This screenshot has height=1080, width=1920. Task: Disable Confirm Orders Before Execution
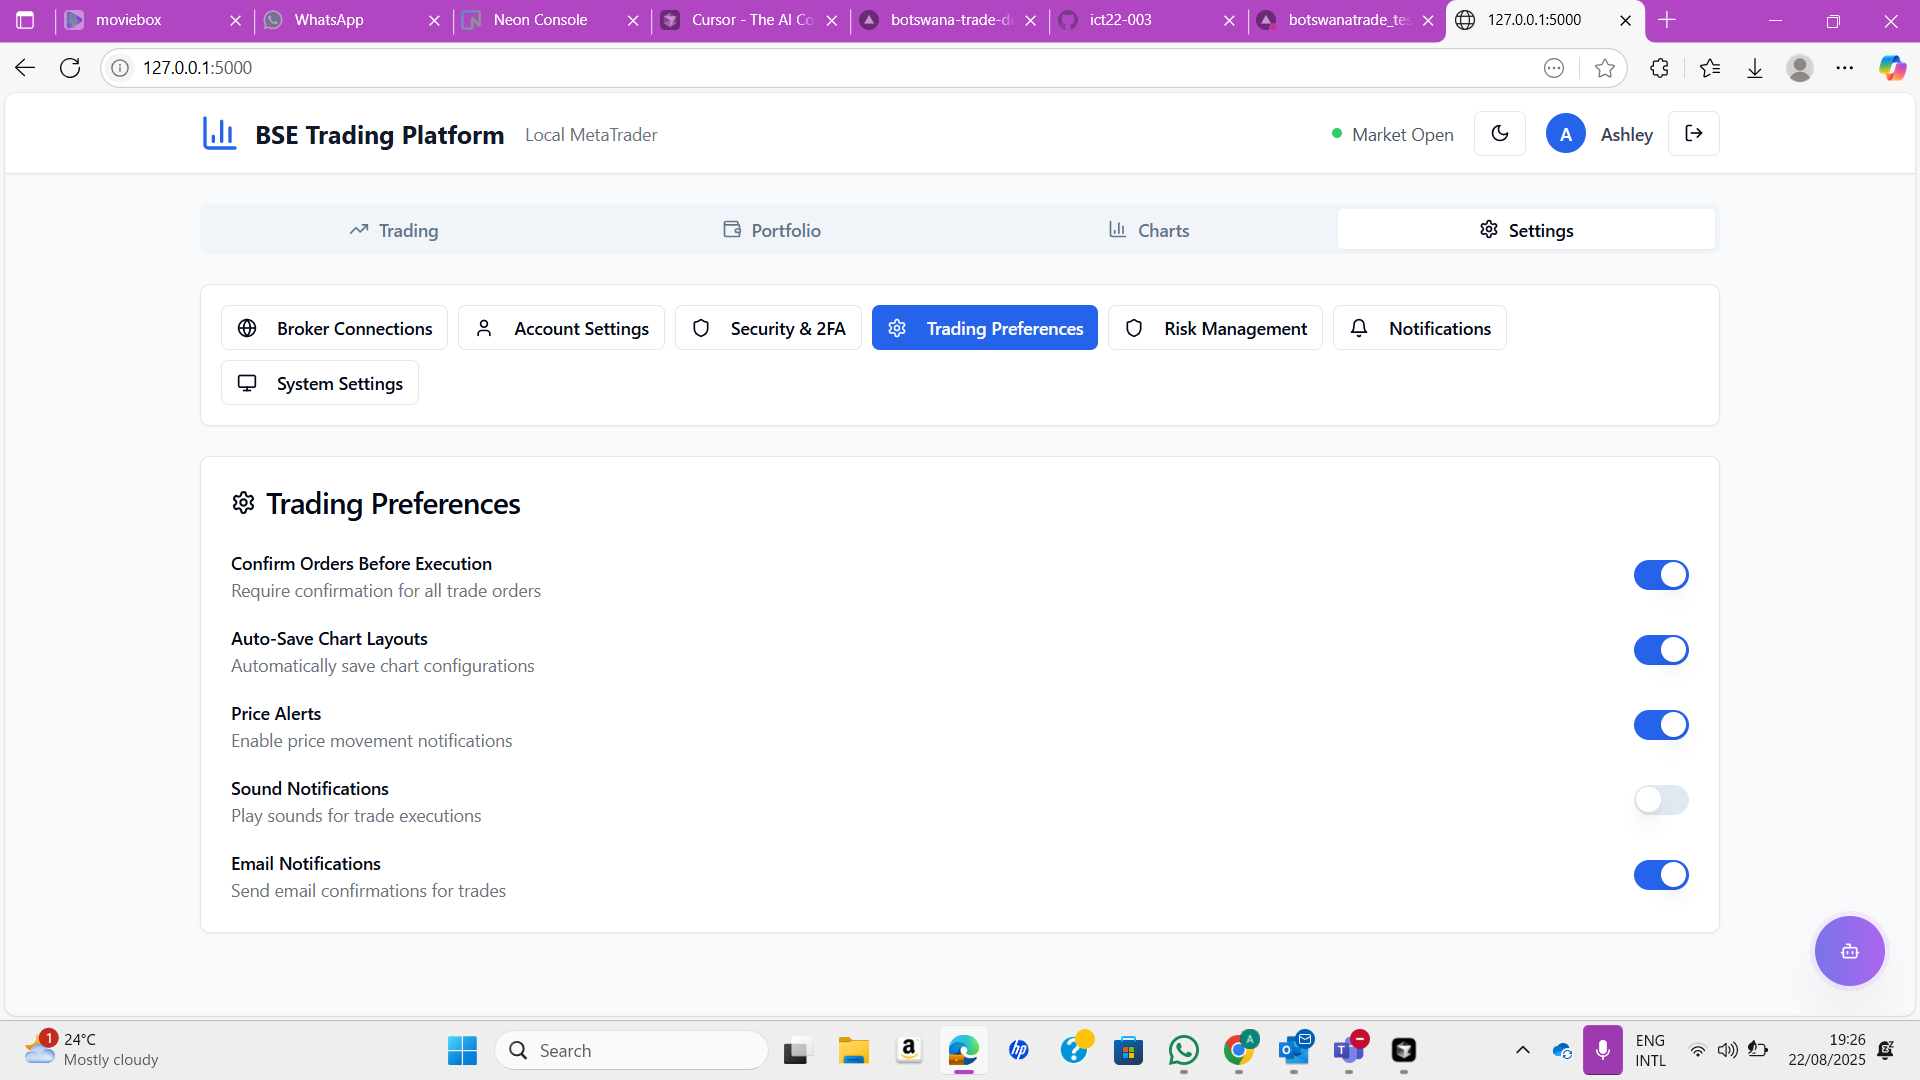pos(1660,575)
